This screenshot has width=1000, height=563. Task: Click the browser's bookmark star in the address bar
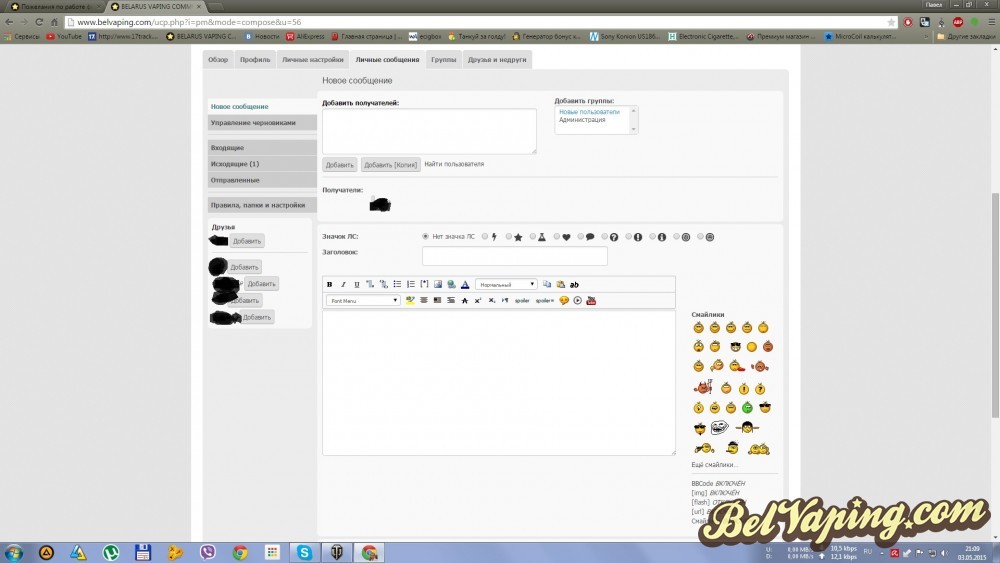pyautogui.click(x=891, y=22)
